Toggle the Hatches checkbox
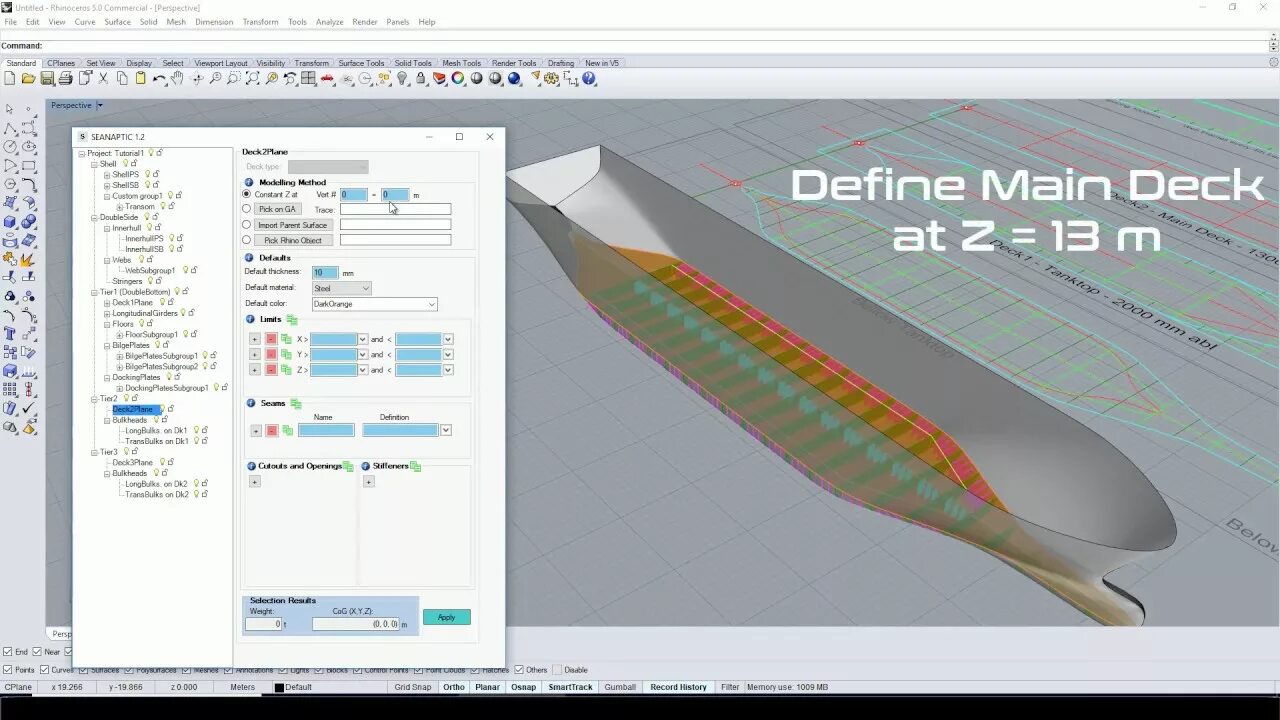The image size is (1280, 720). tap(475, 670)
